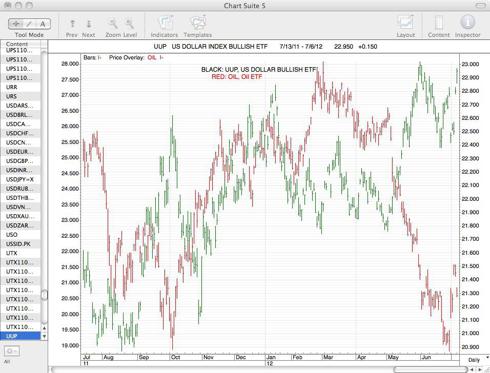Select the USDJPY=X symbol row
The image size is (490, 373).
pyautogui.click(x=20, y=179)
